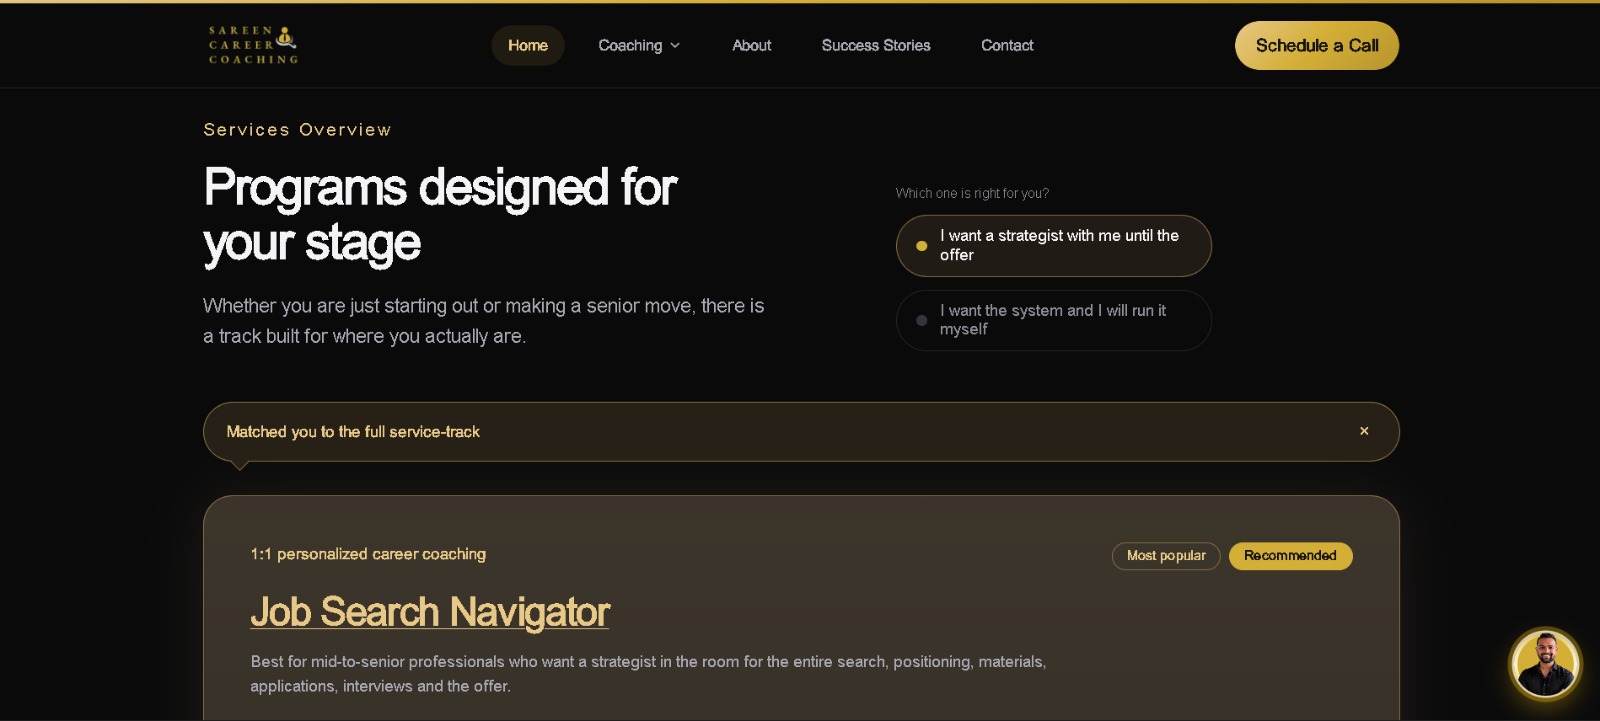Go to the Home nav item
The width and height of the screenshot is (1600, 721).
[x=528, y=45]
